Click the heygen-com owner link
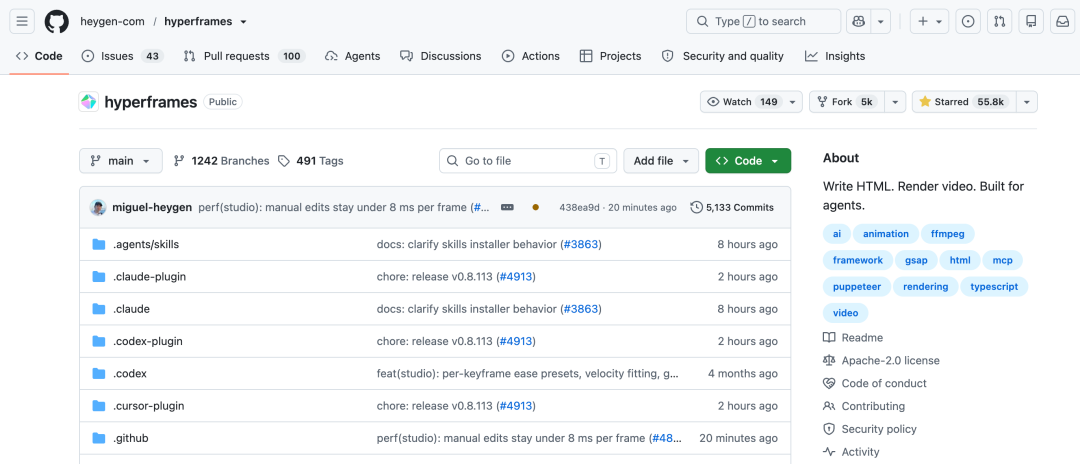Screen dimensions: 1080x464 click(112, 21)
